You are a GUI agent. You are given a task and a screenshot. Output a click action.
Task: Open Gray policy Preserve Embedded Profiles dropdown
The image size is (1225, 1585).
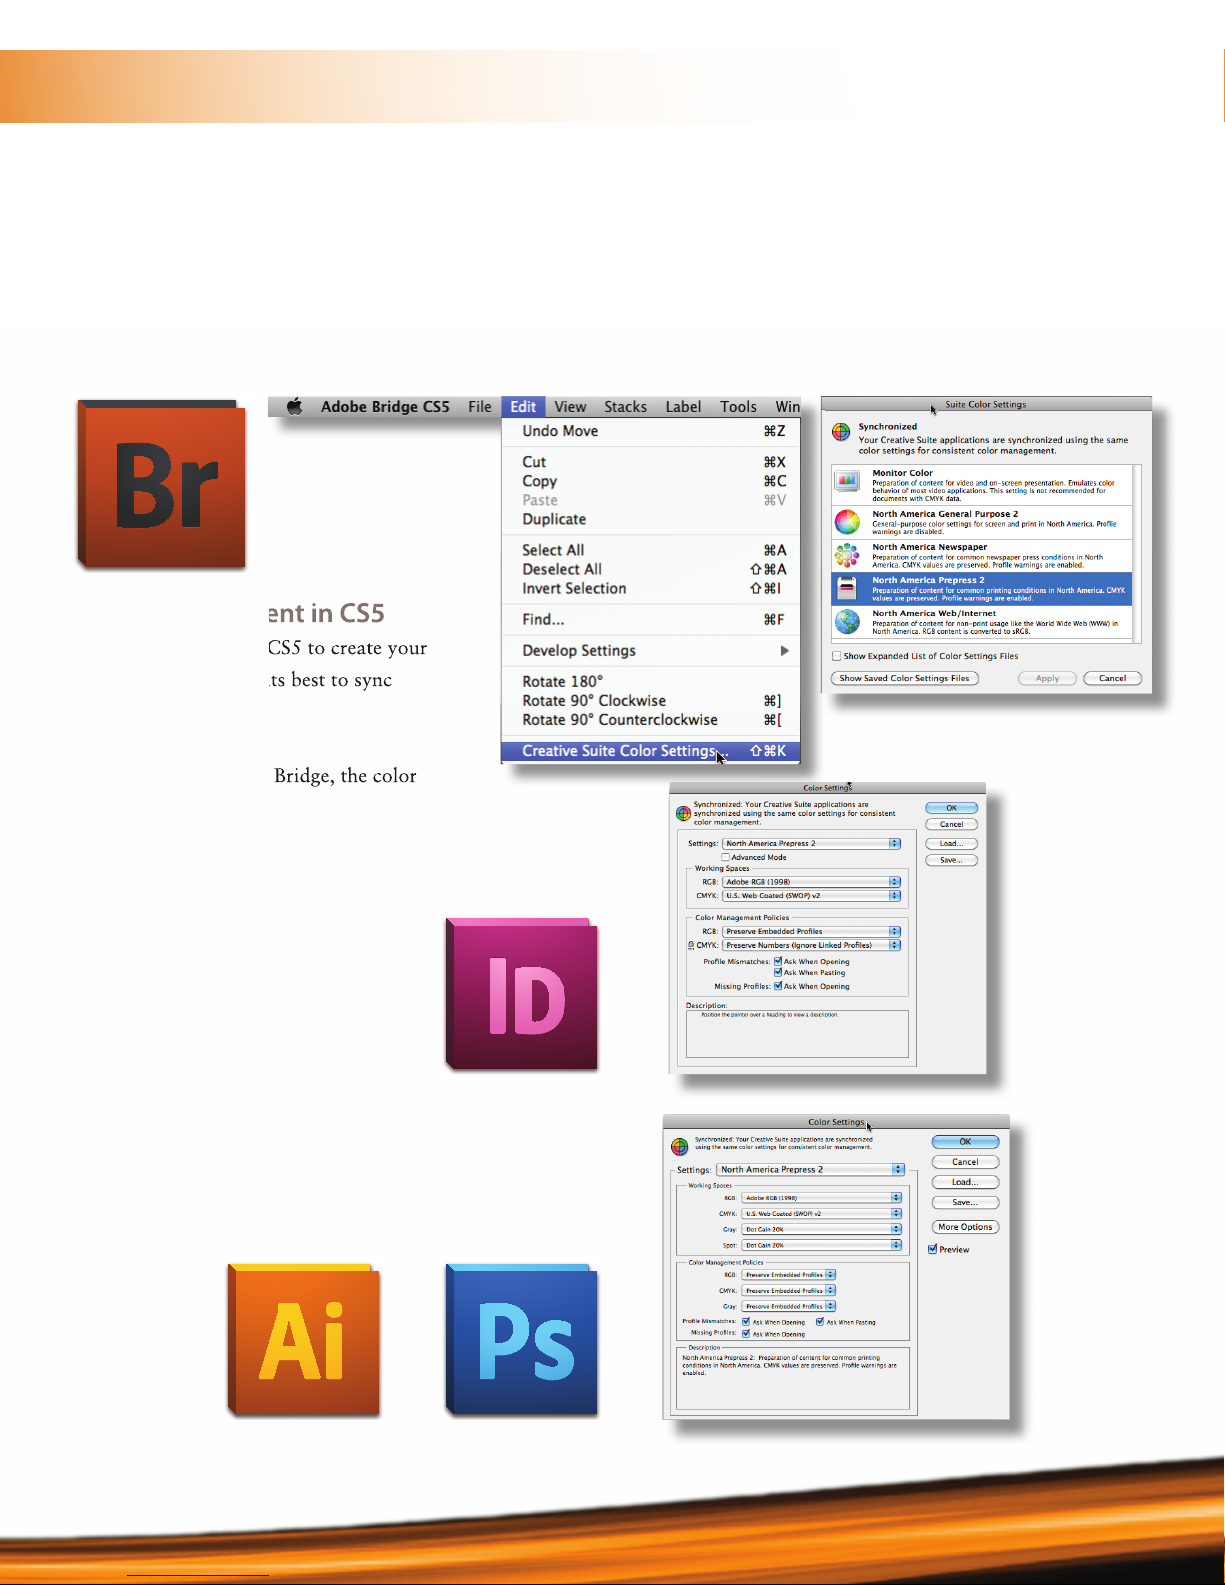[x=789, y=1306]
